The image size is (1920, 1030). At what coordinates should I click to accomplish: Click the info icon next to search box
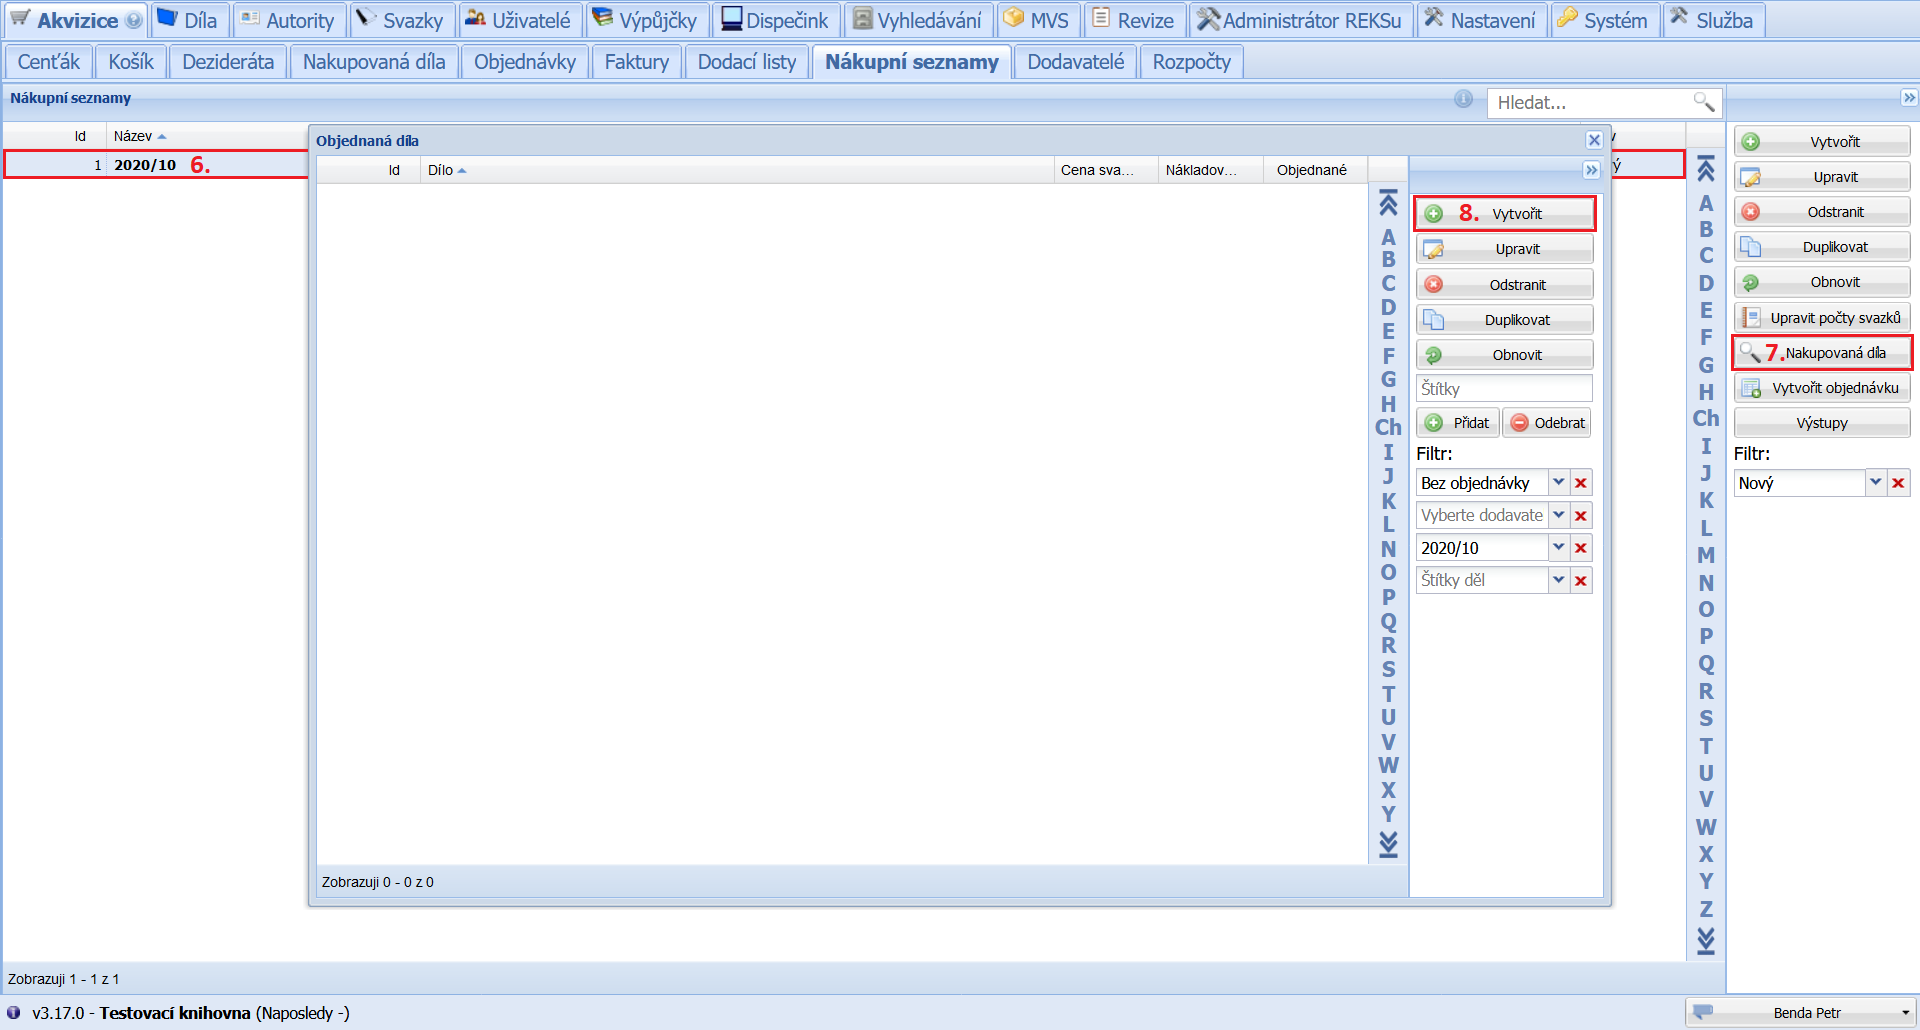pyautogui.click(x=1463, y=99)
